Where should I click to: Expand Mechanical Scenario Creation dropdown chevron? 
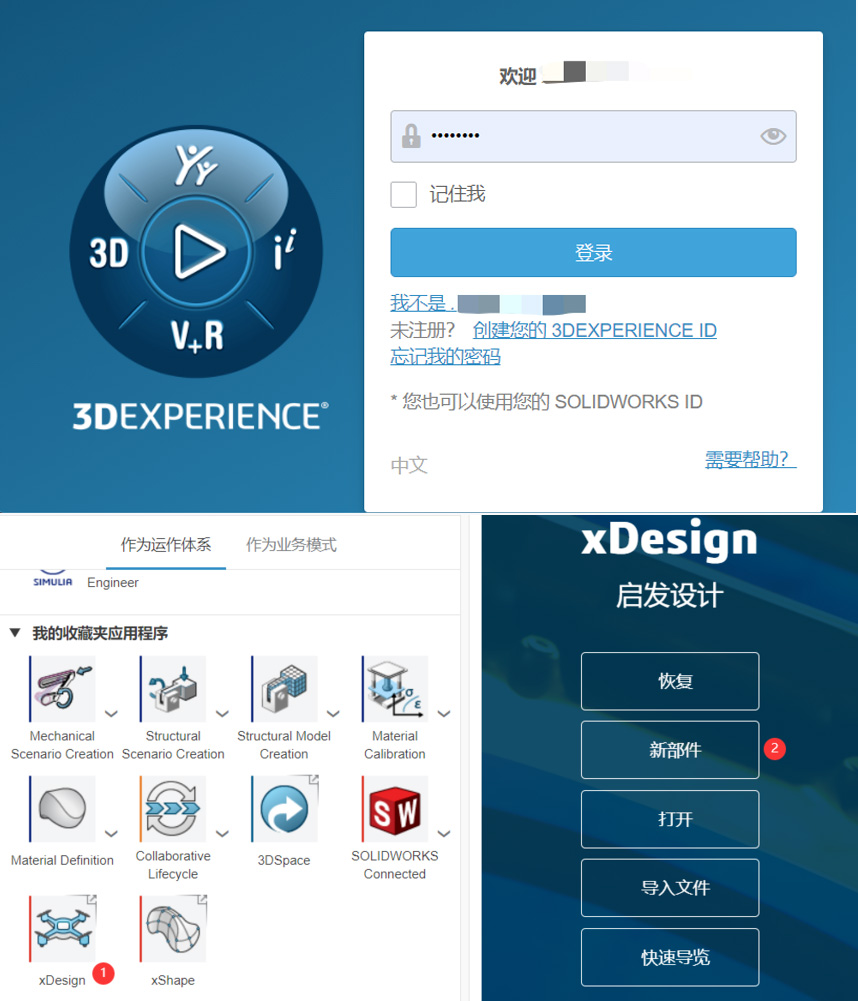click(112, 713)
